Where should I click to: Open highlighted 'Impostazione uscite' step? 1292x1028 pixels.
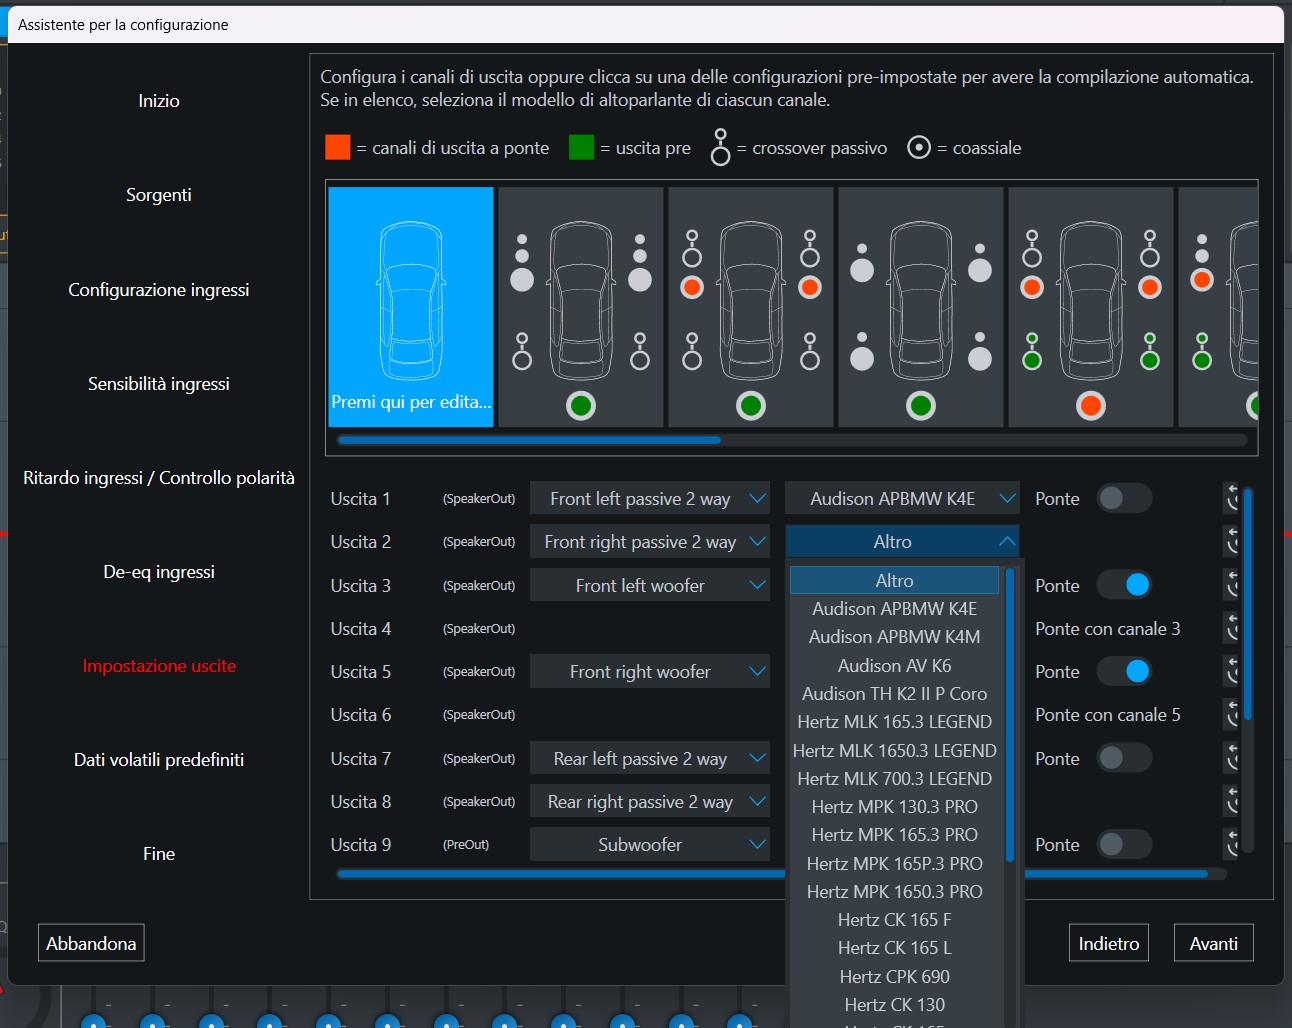(159, 665)
